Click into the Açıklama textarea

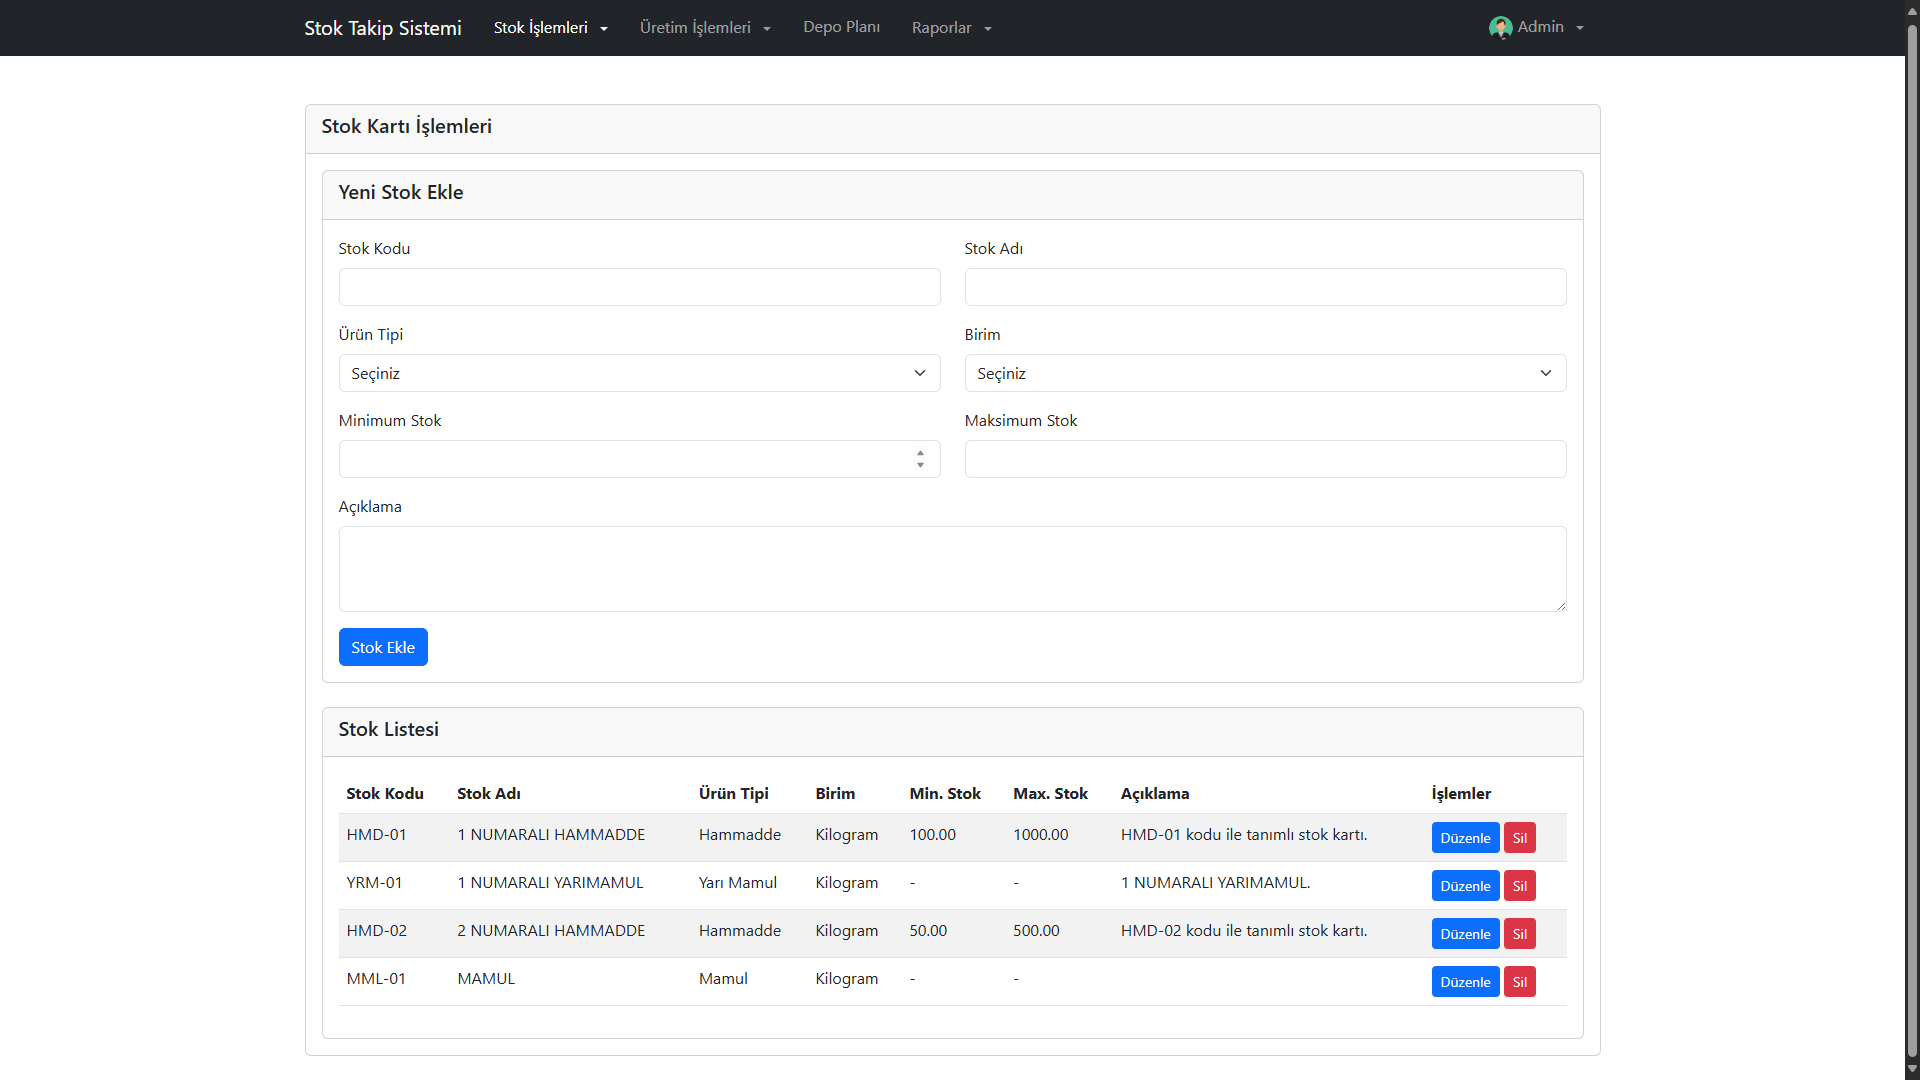pyautogui.click(x=952, y=569)
